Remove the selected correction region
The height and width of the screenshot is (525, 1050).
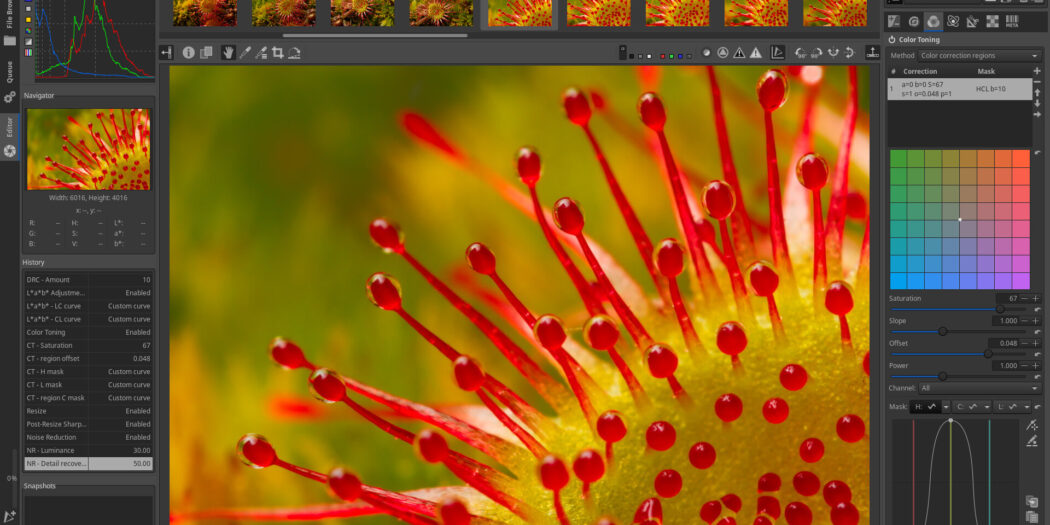1037,82
